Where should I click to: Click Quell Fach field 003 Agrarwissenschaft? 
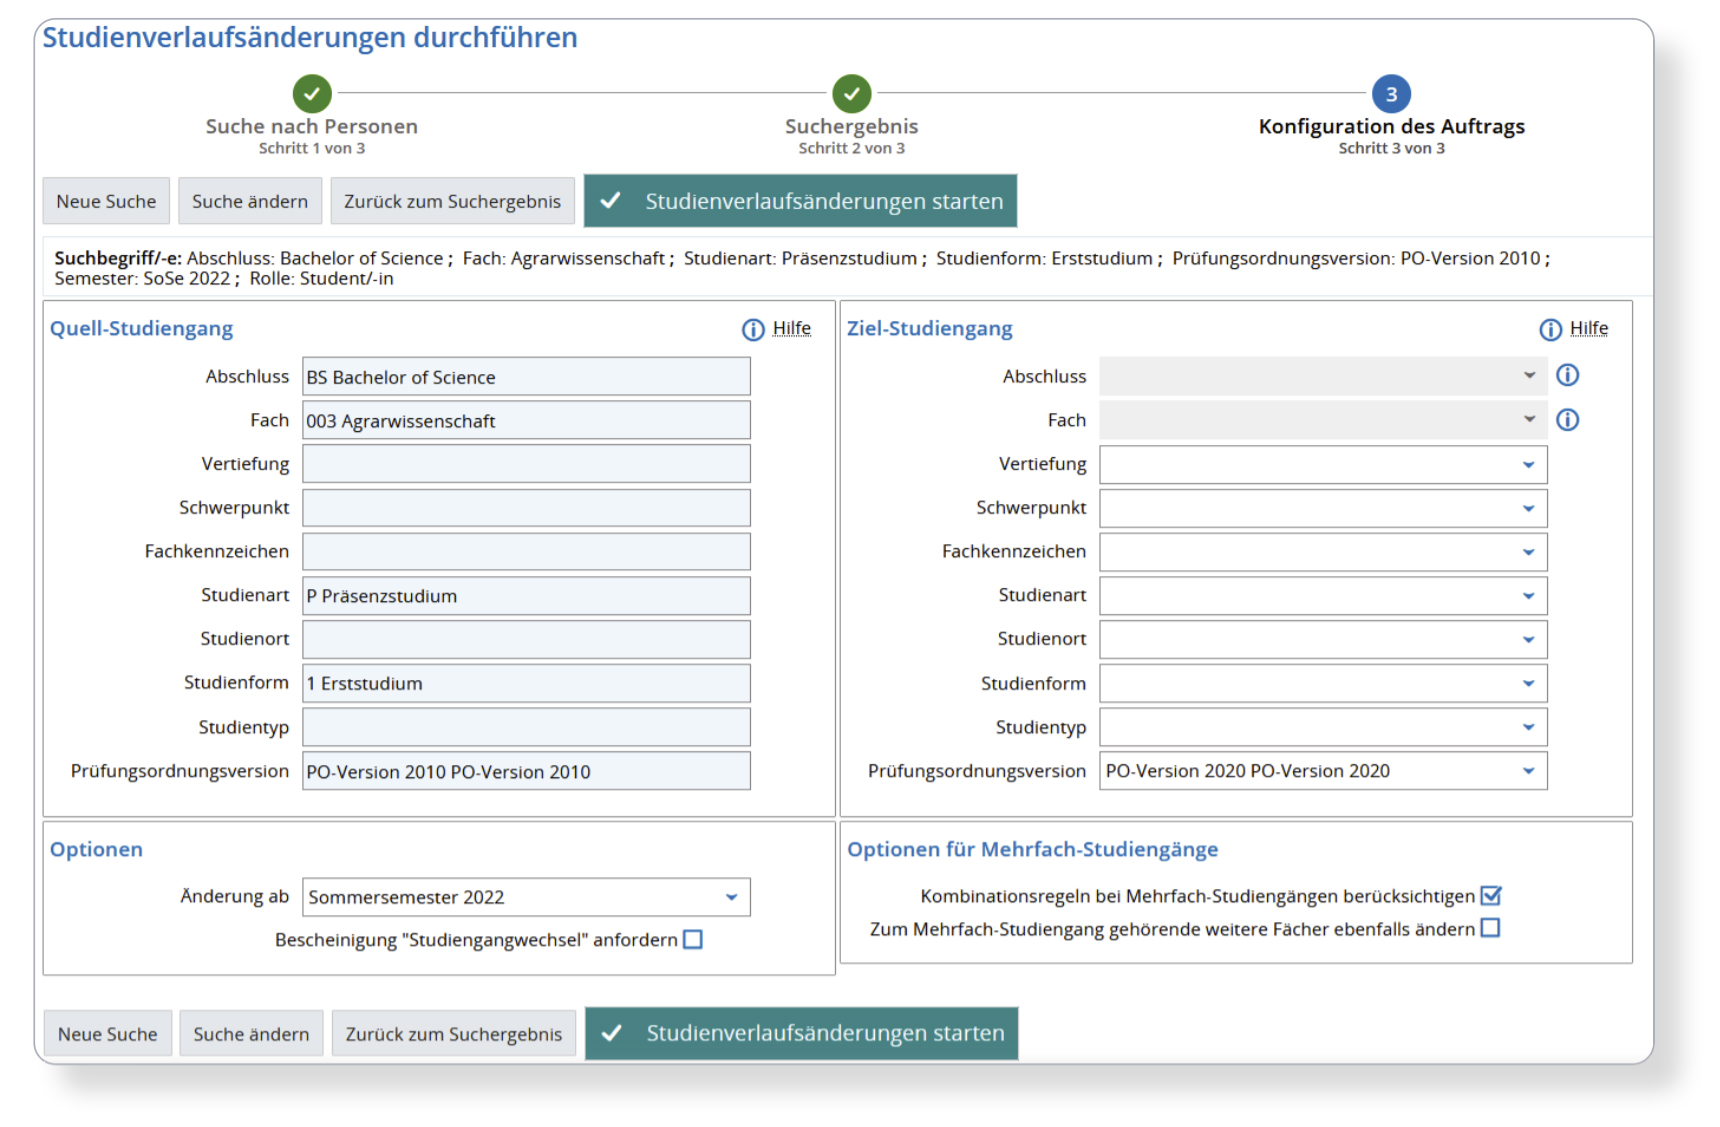pyautogui.click(x=526, y=421)
